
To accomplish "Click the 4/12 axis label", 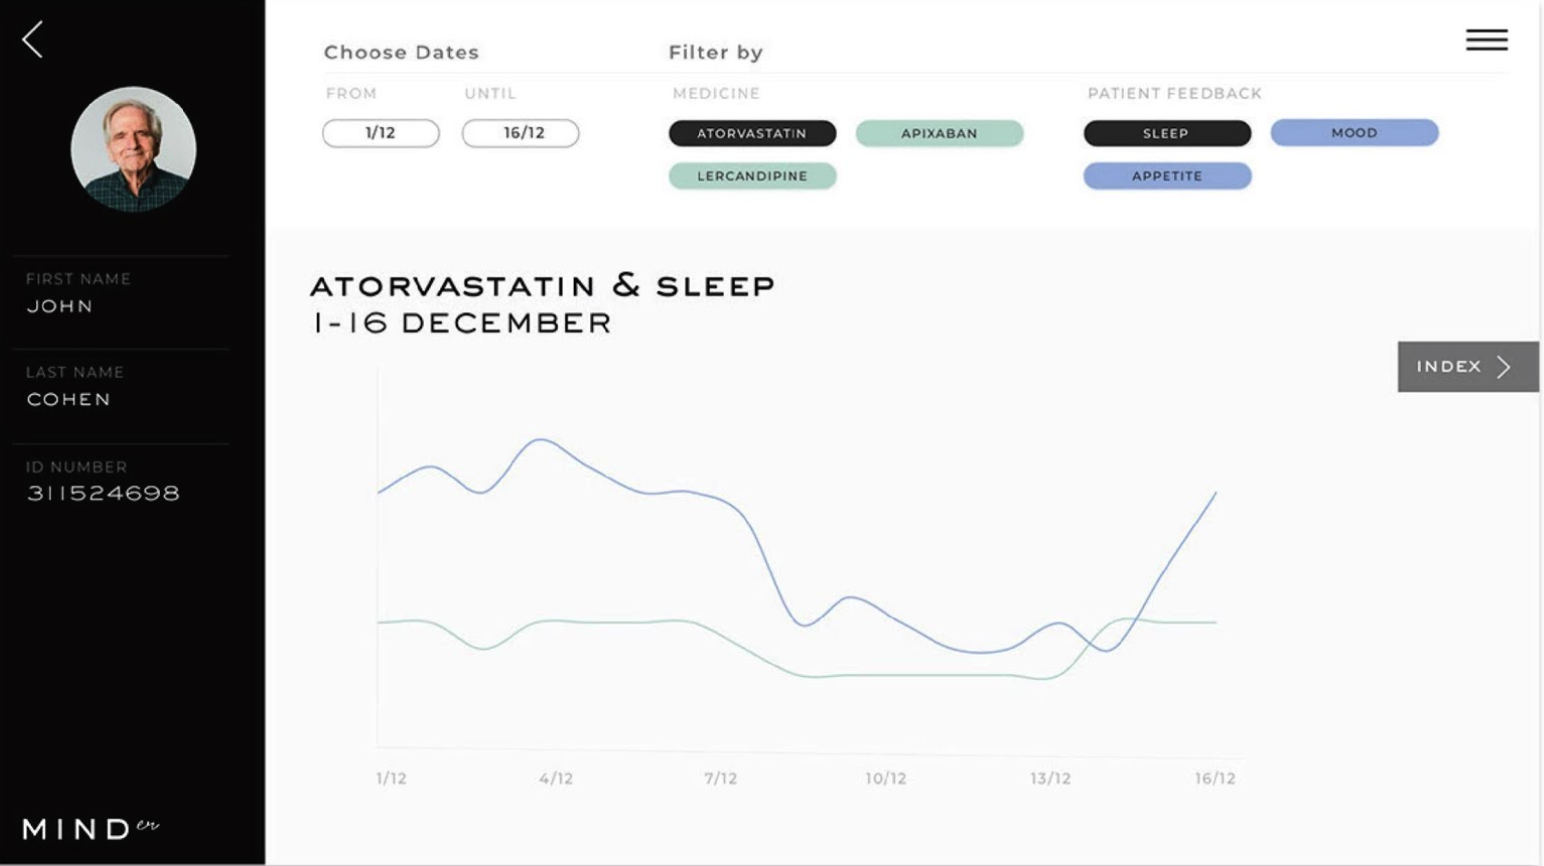I will pos(556,778).
